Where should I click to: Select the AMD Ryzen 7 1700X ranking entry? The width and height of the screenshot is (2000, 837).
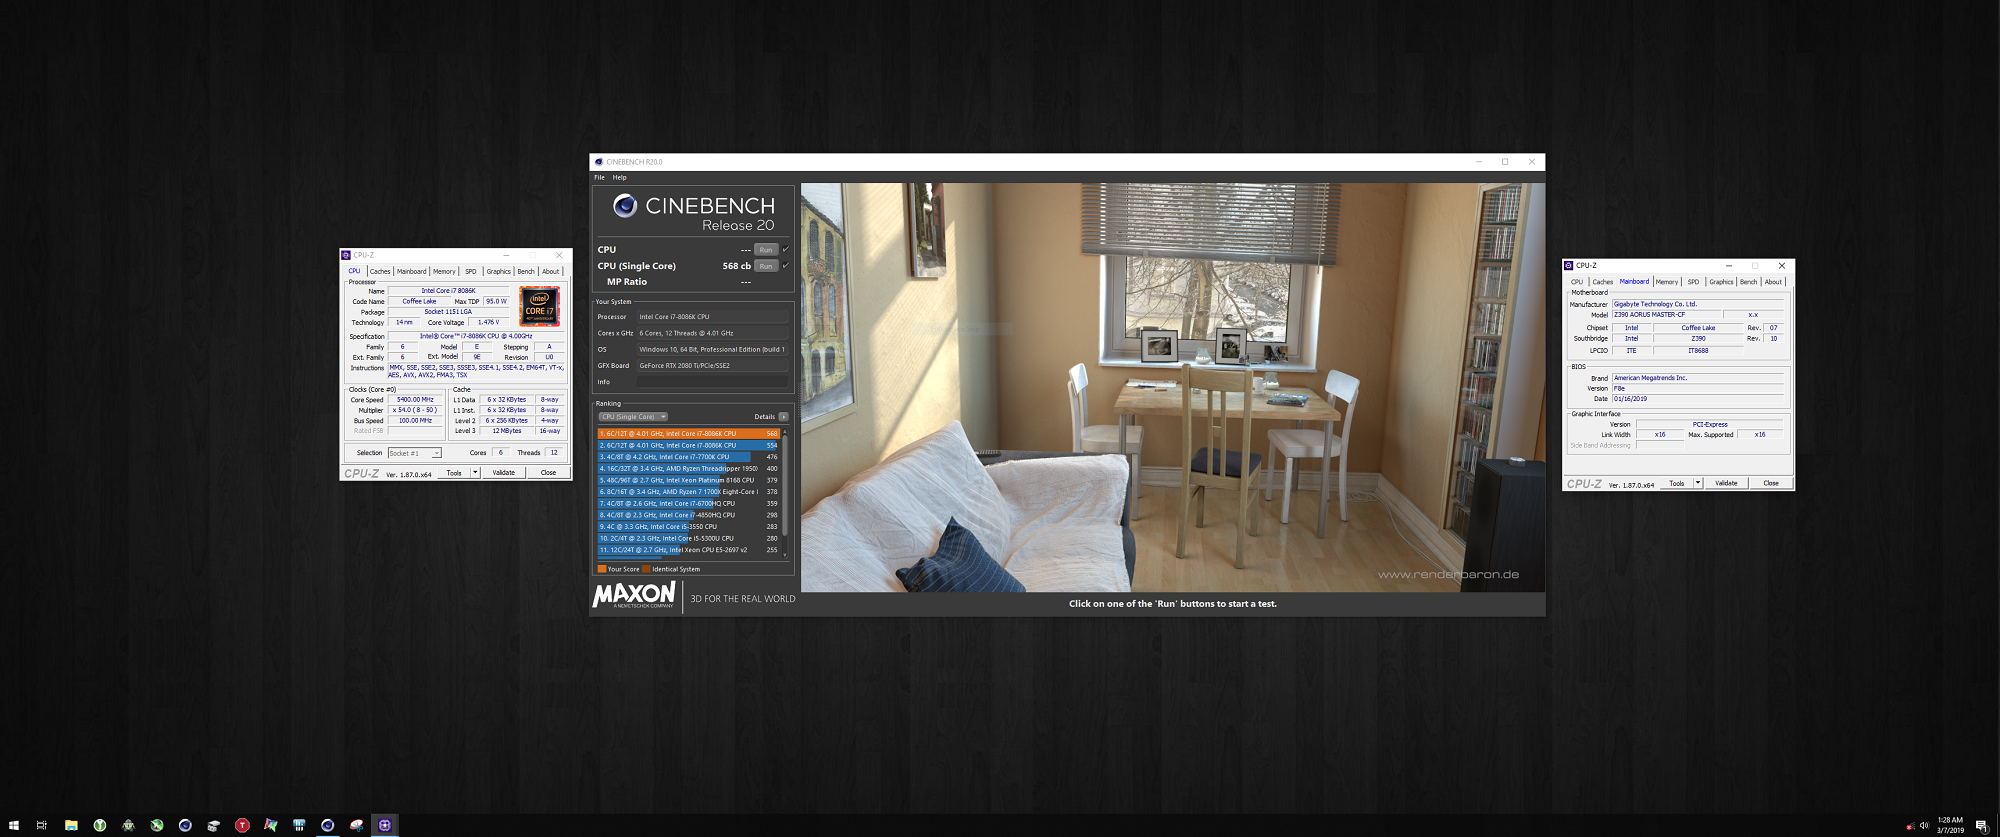tap(688, 492)
